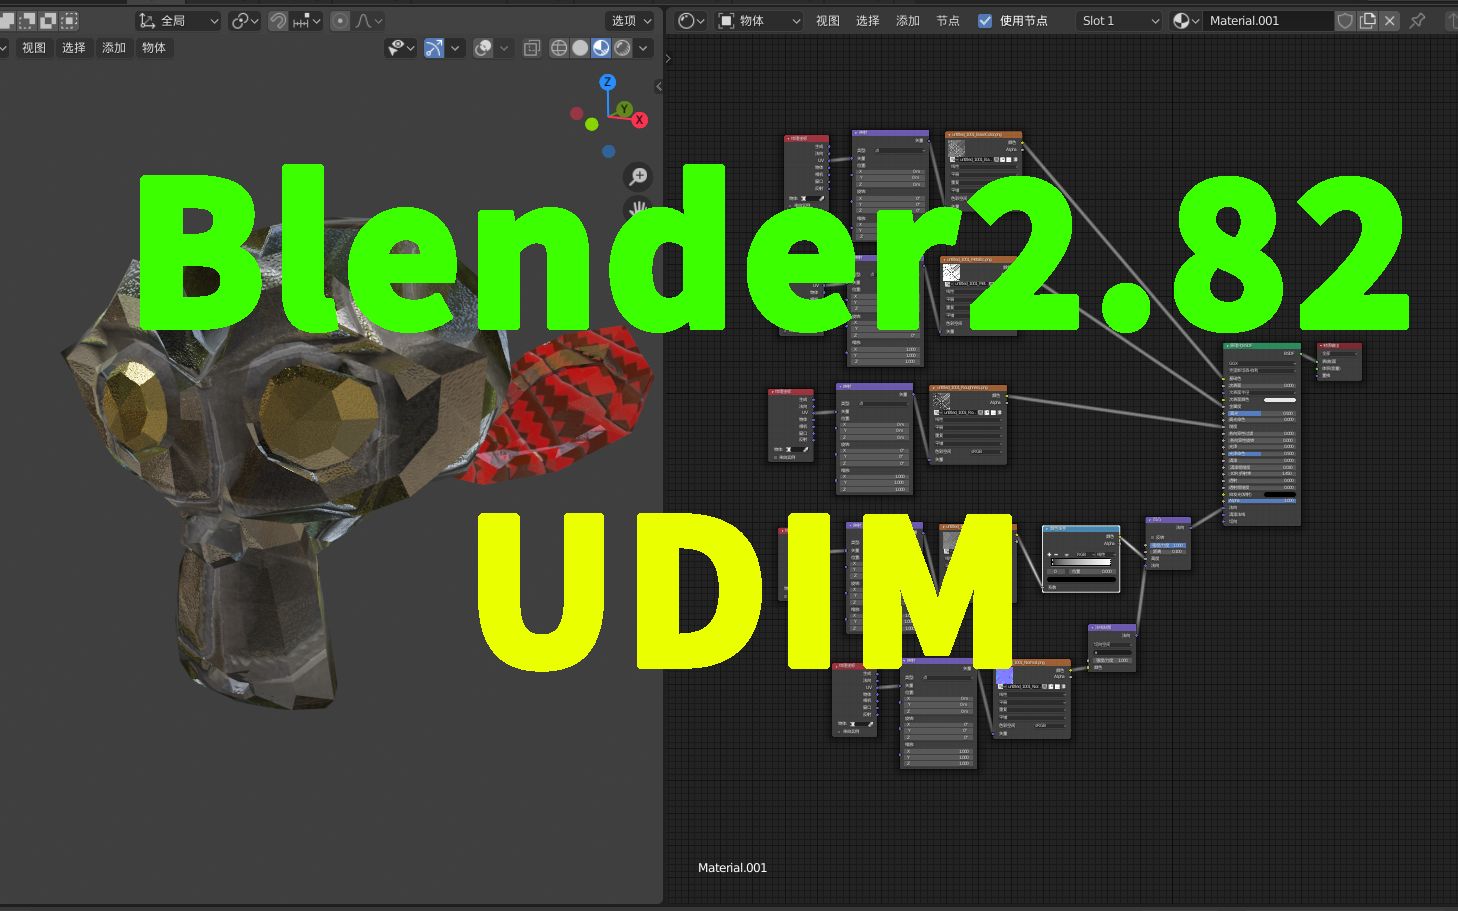This screenshot has height=911, width=1458.
Task: Switch to solid viewport shading
Action: coord(580,47)
